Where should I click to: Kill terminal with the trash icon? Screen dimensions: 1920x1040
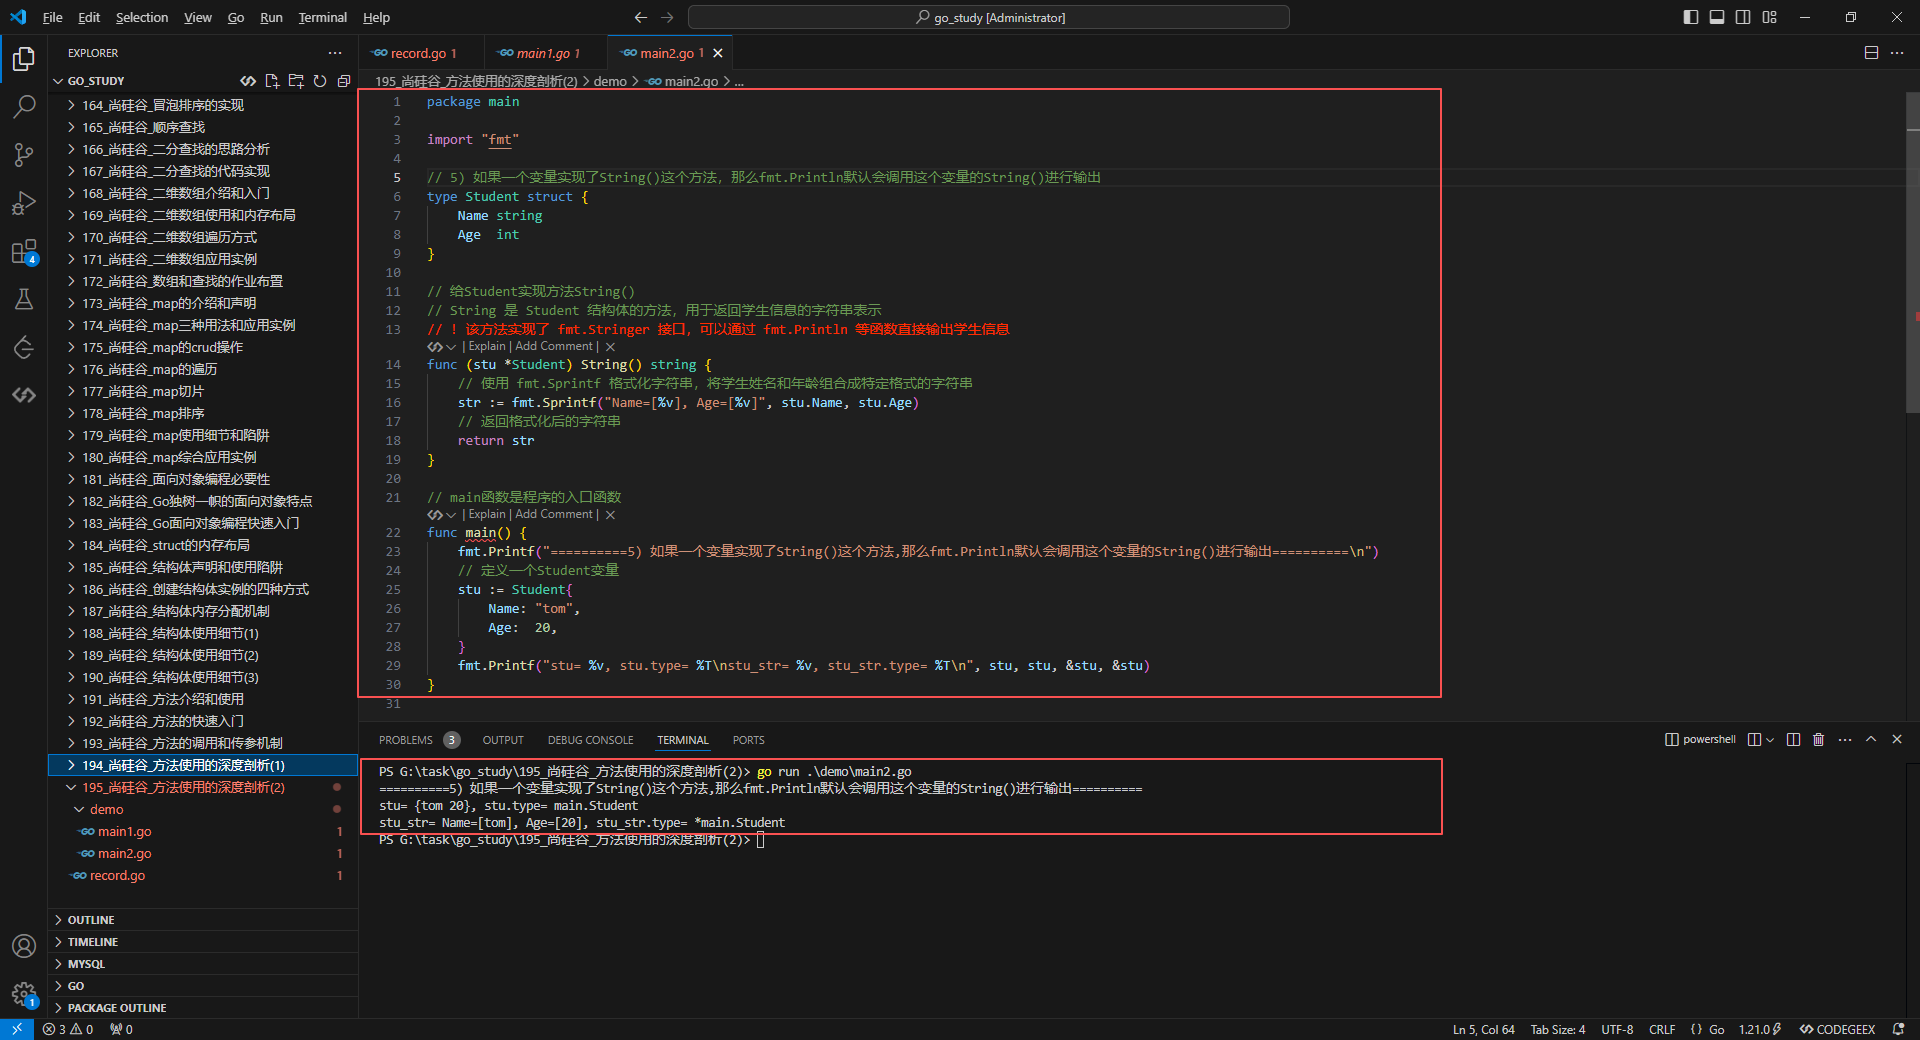[1818, 740]
